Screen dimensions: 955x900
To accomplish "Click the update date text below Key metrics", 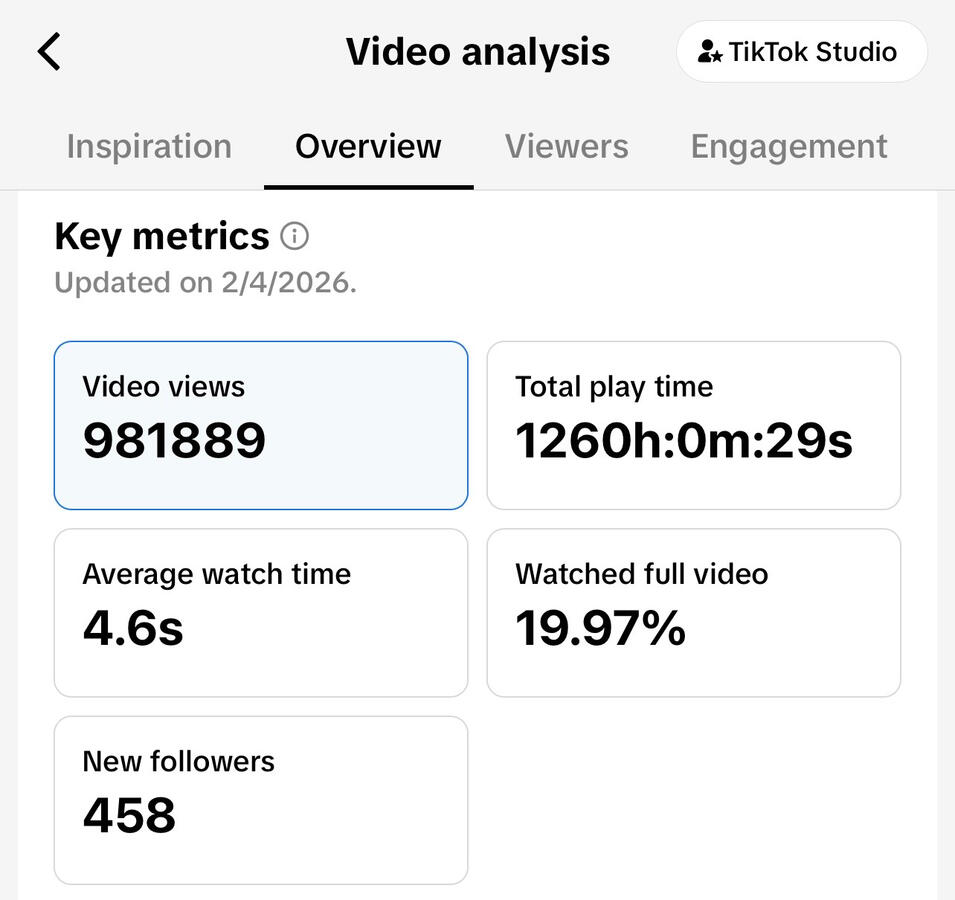I will click(x=205, y=283).
